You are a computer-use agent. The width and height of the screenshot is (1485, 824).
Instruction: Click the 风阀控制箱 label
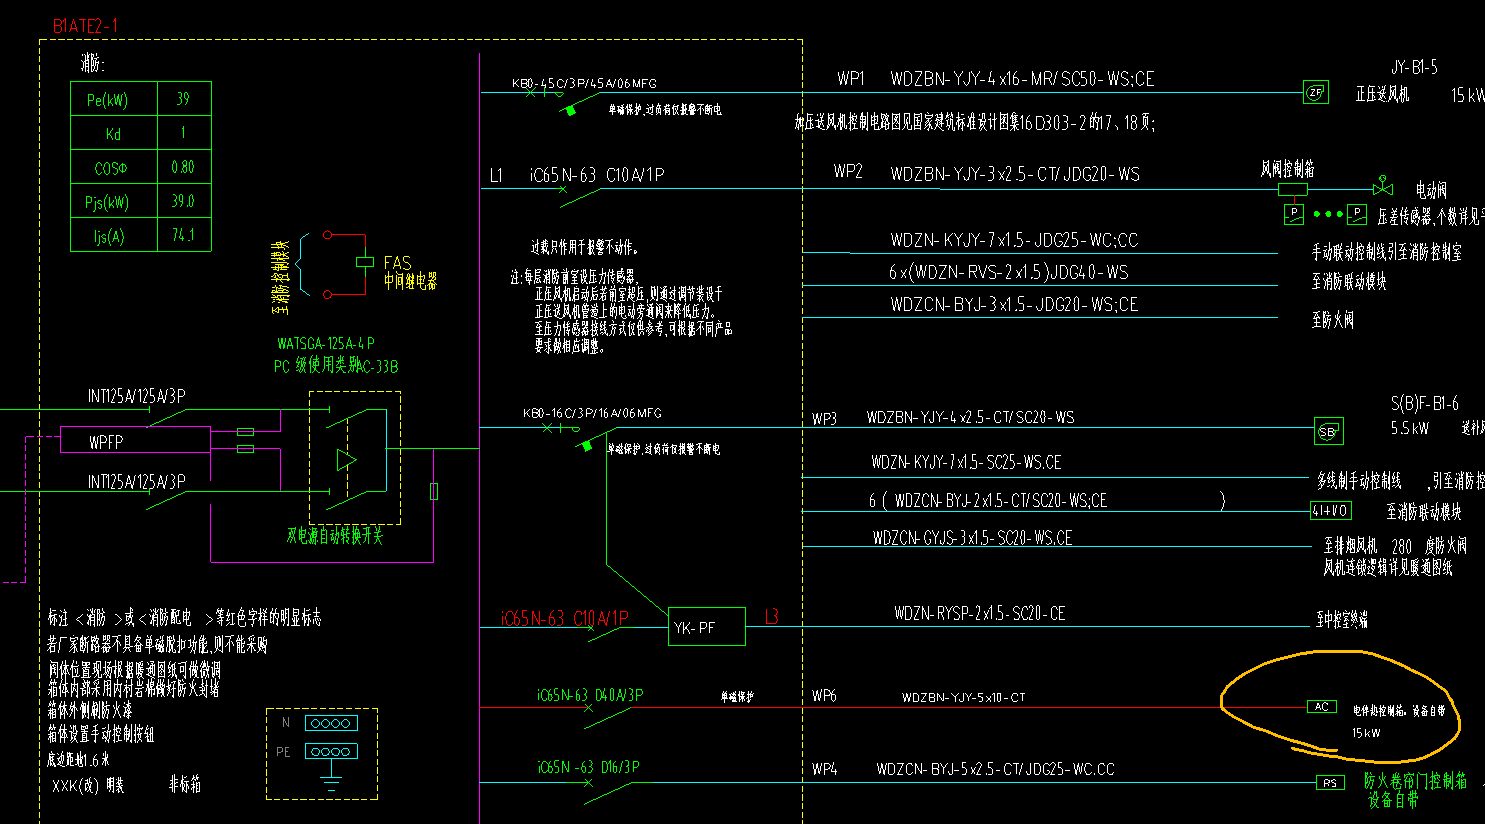click(x=1287, y=170)
